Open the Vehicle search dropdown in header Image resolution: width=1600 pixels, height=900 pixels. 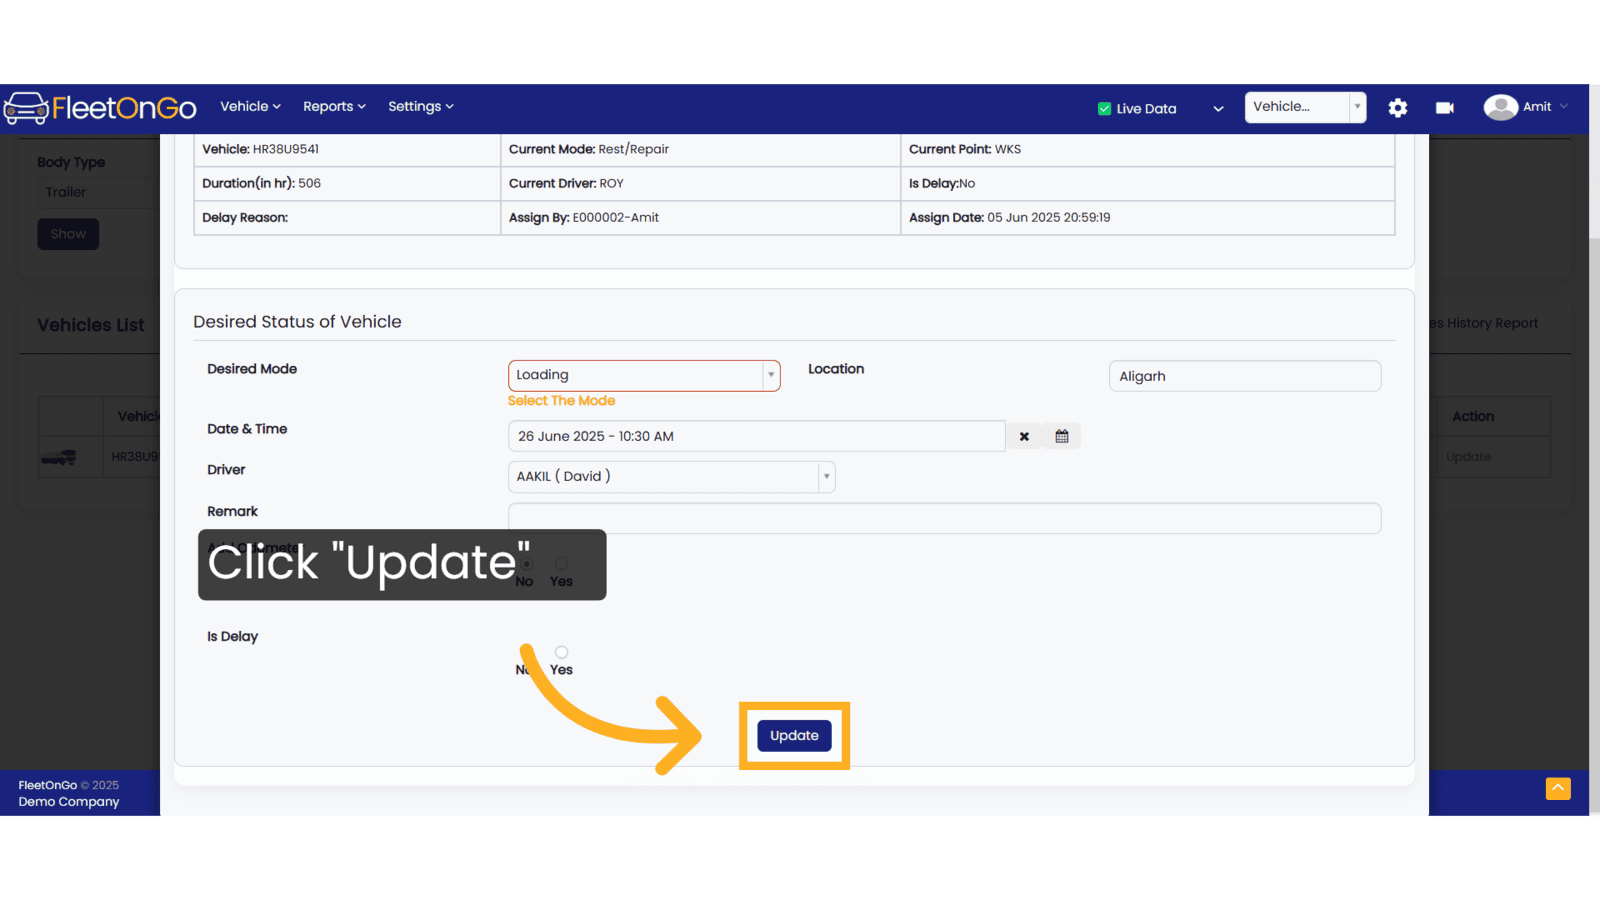[1305, 107]
